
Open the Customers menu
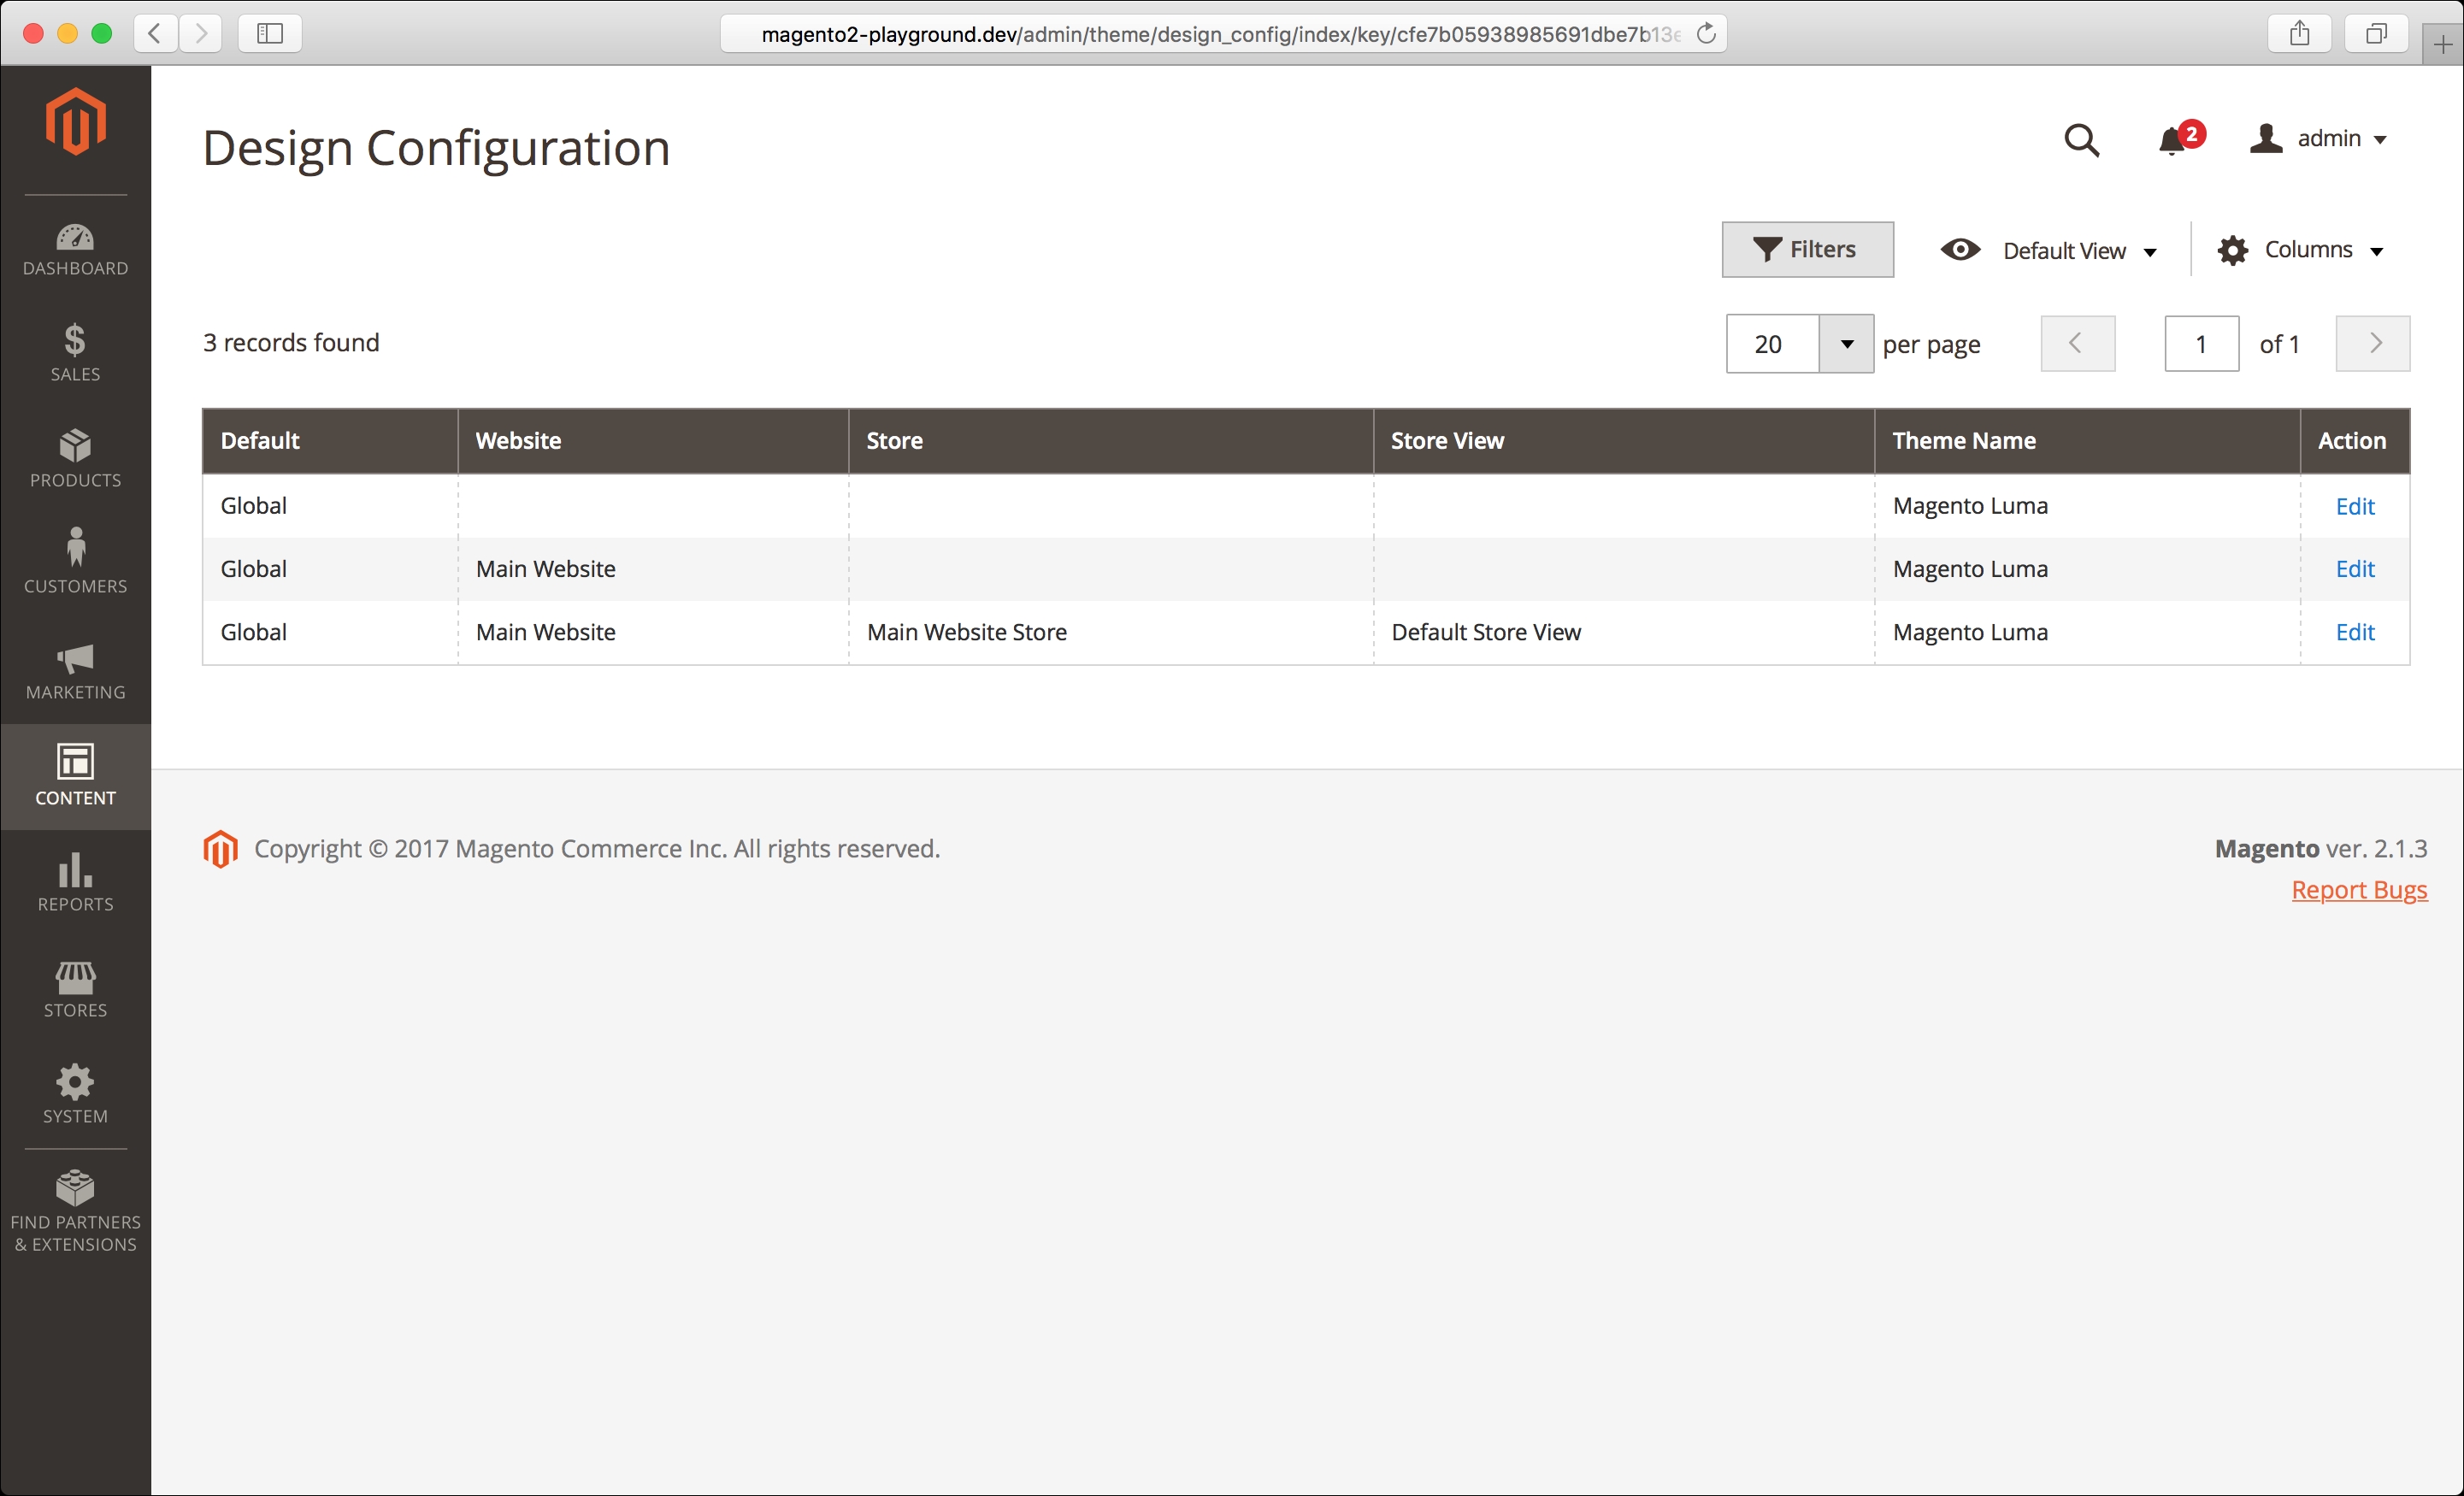pyautogui.click(x=75, y=564)
